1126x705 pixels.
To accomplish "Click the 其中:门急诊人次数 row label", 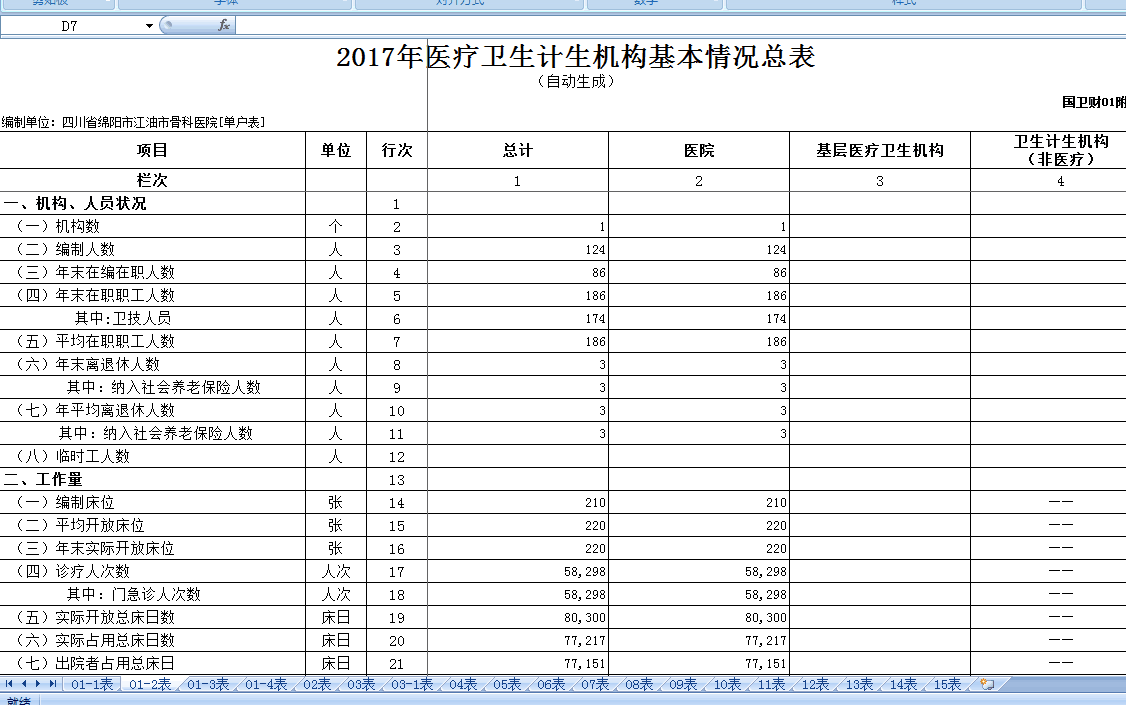I will pos(134,594).
